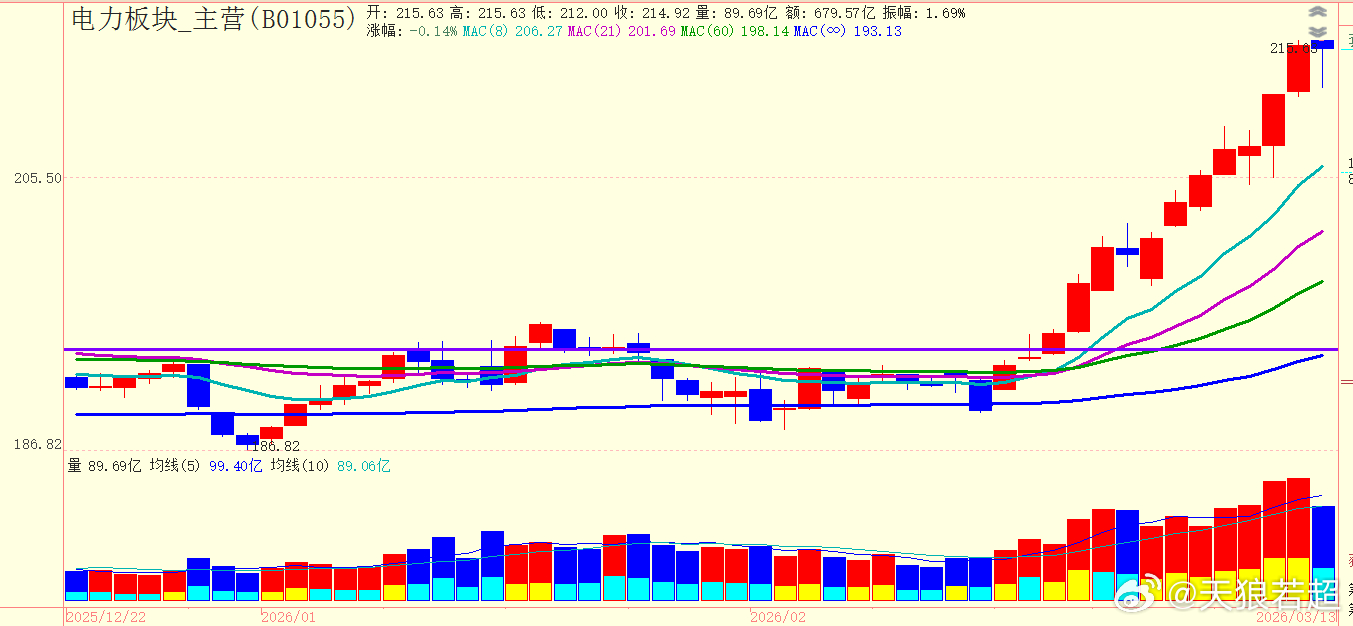Click the 开 215.63 opening price
1353x626 pixels.
click(x=405, y=13)
